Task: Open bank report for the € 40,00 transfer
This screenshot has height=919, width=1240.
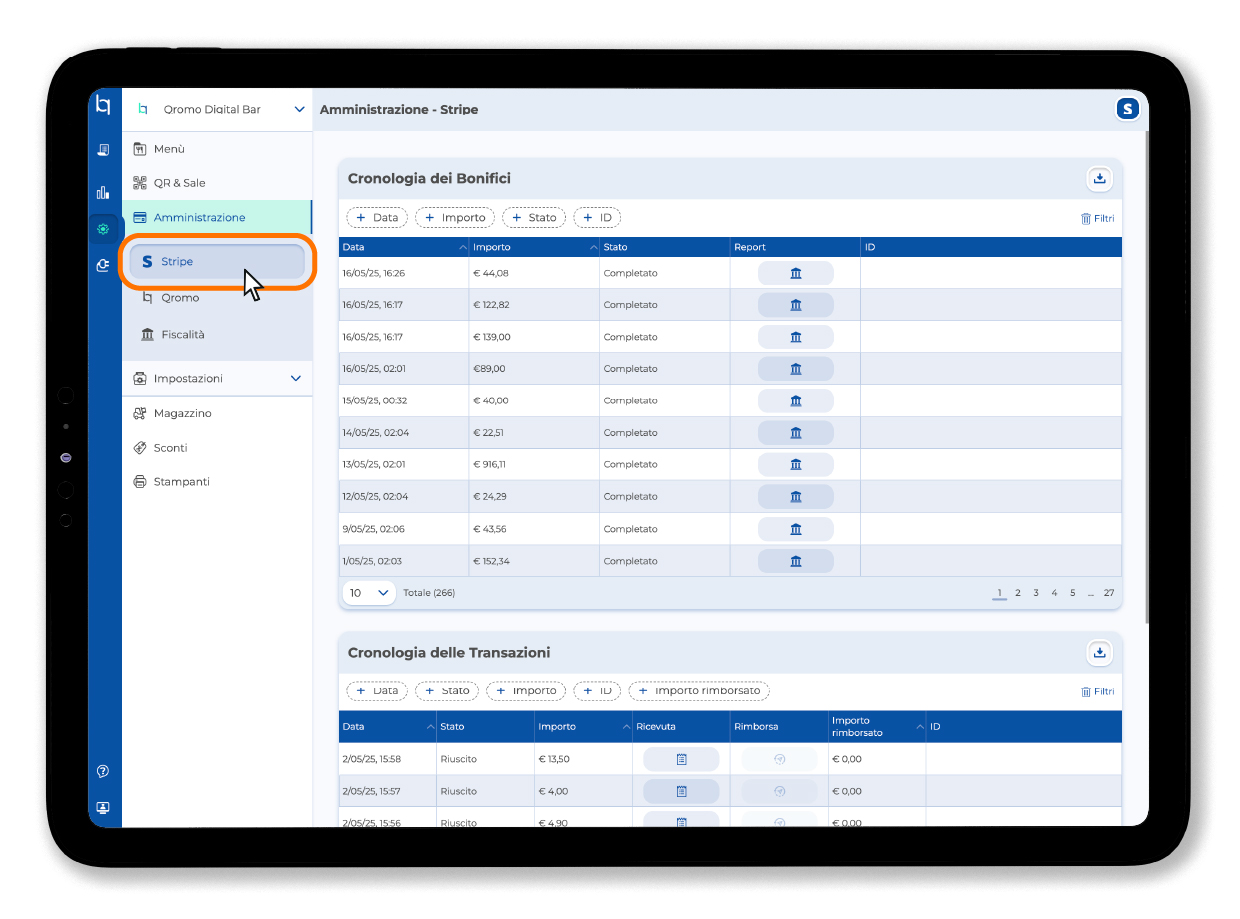Action: click(796, 401)
